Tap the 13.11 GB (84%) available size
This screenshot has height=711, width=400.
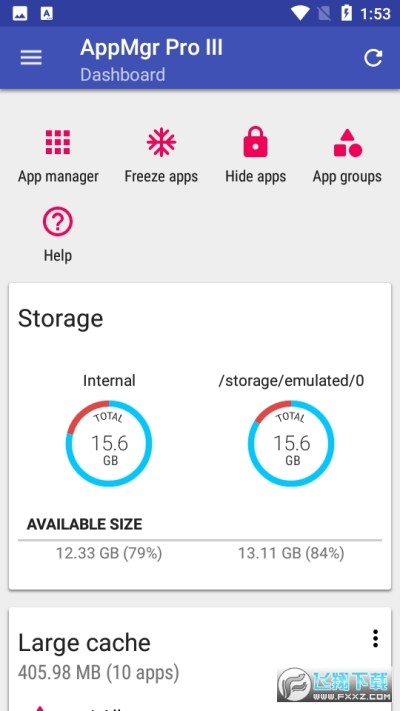pos(291,553)
